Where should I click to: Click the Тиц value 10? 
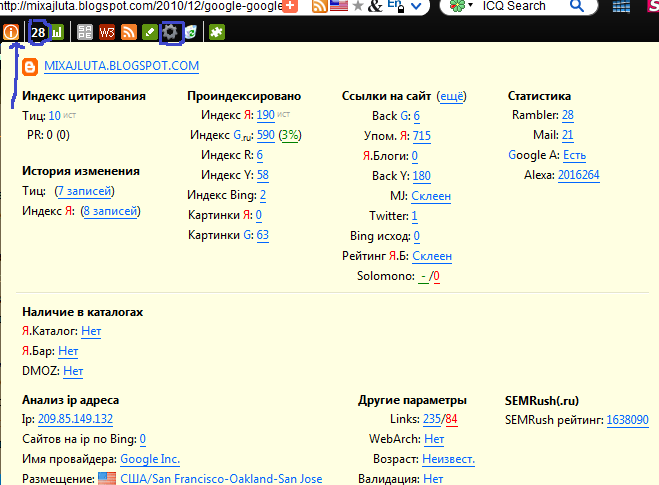[55, 115]
